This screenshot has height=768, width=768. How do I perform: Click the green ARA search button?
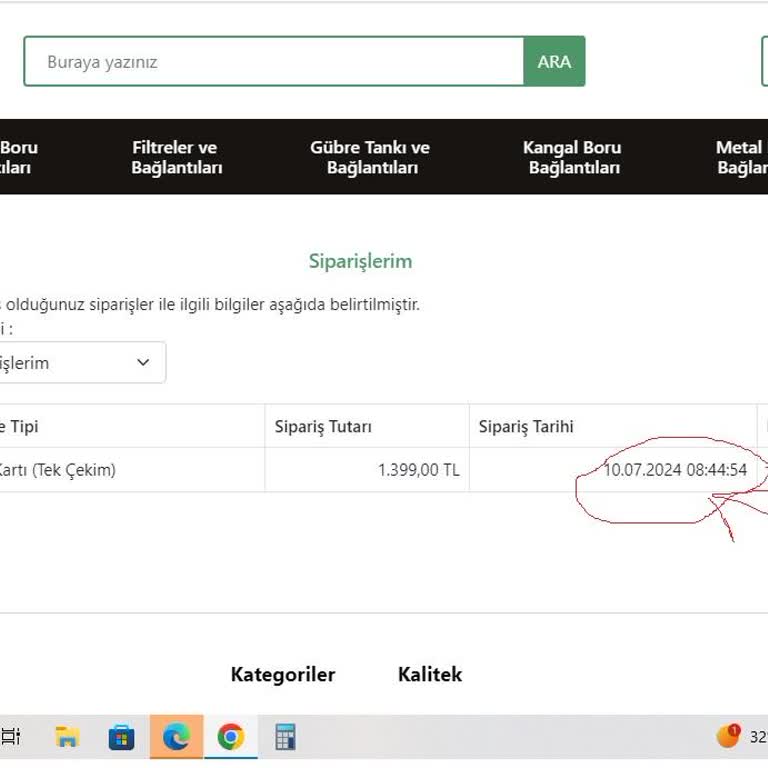pos(554,62)
